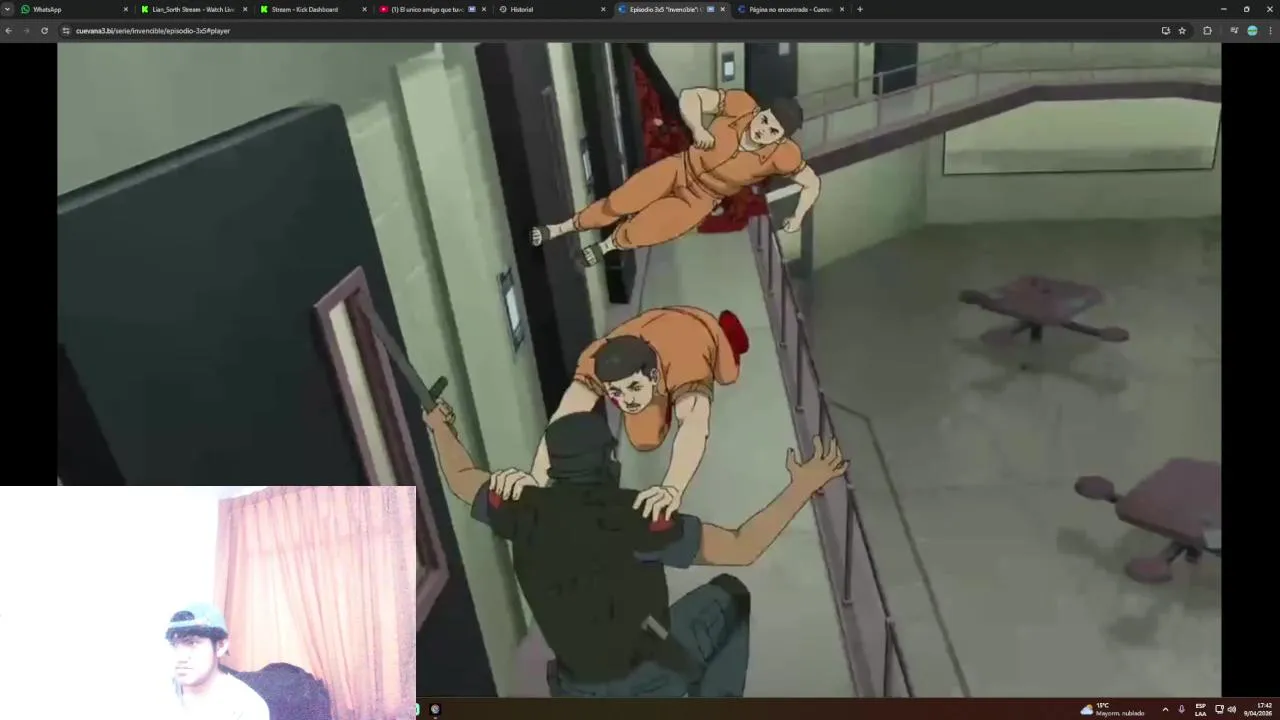This screenshot has height=720, width=1280.
Task: Change the ESP LAA keyboard language
Action: (x=1200, y=709)
